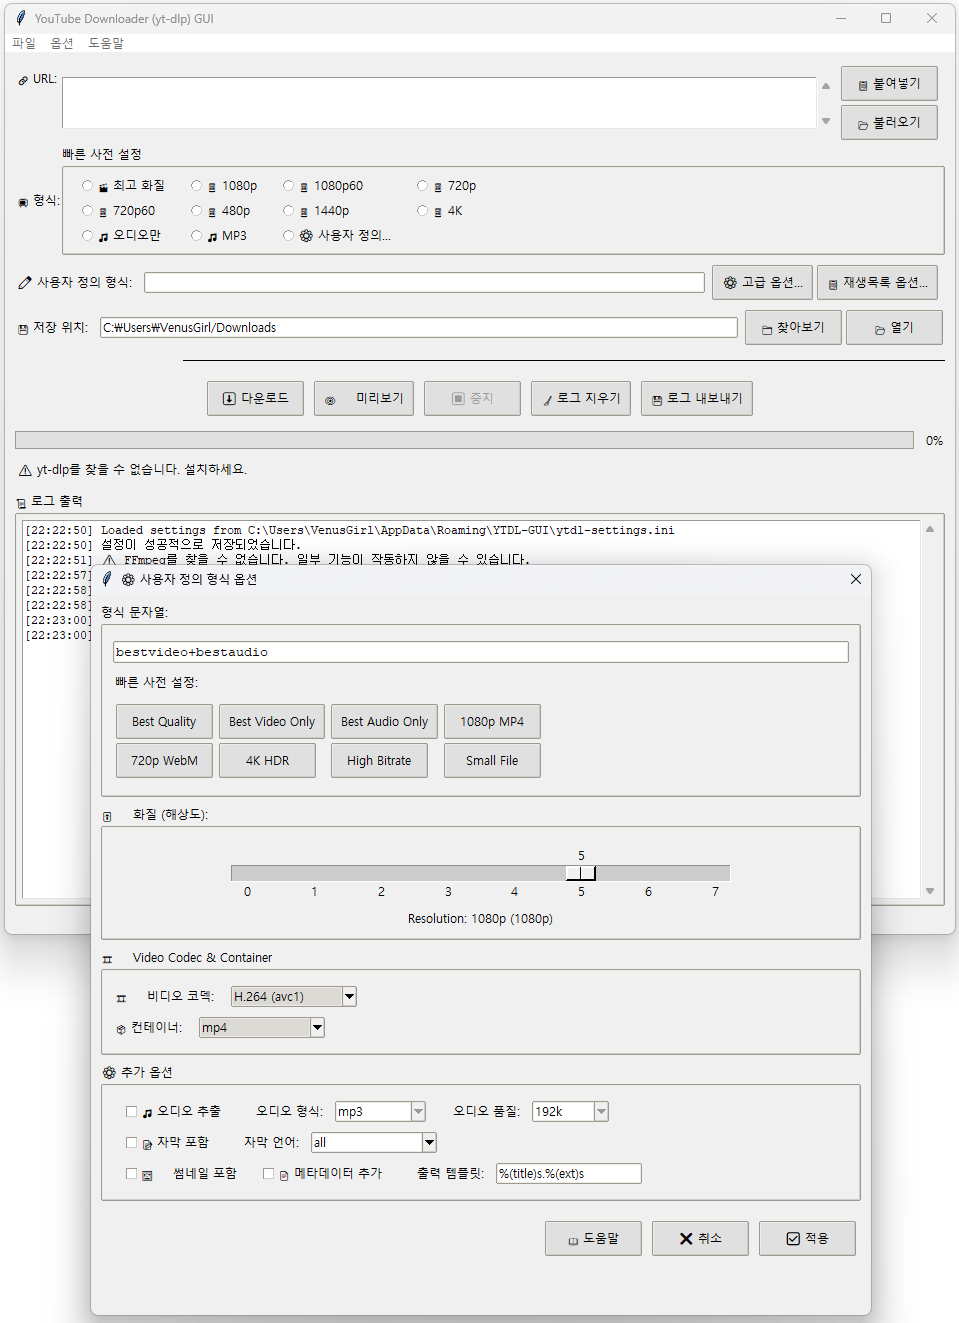Click the 출력 템플릿 text field

click(x=569, y=1174)
